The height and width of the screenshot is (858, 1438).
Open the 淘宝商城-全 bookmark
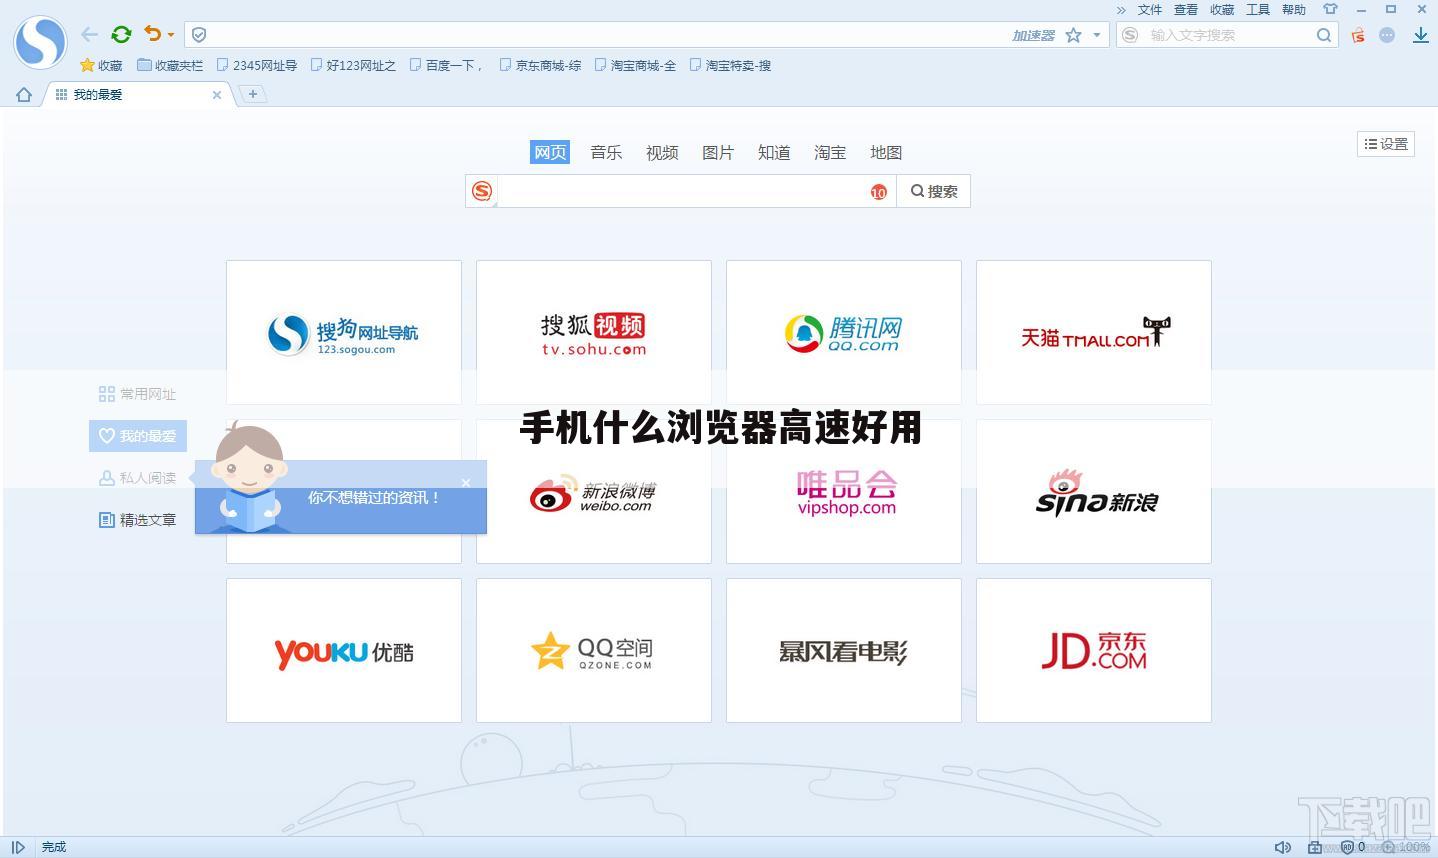pyautogui.click(x=635, y=65)
